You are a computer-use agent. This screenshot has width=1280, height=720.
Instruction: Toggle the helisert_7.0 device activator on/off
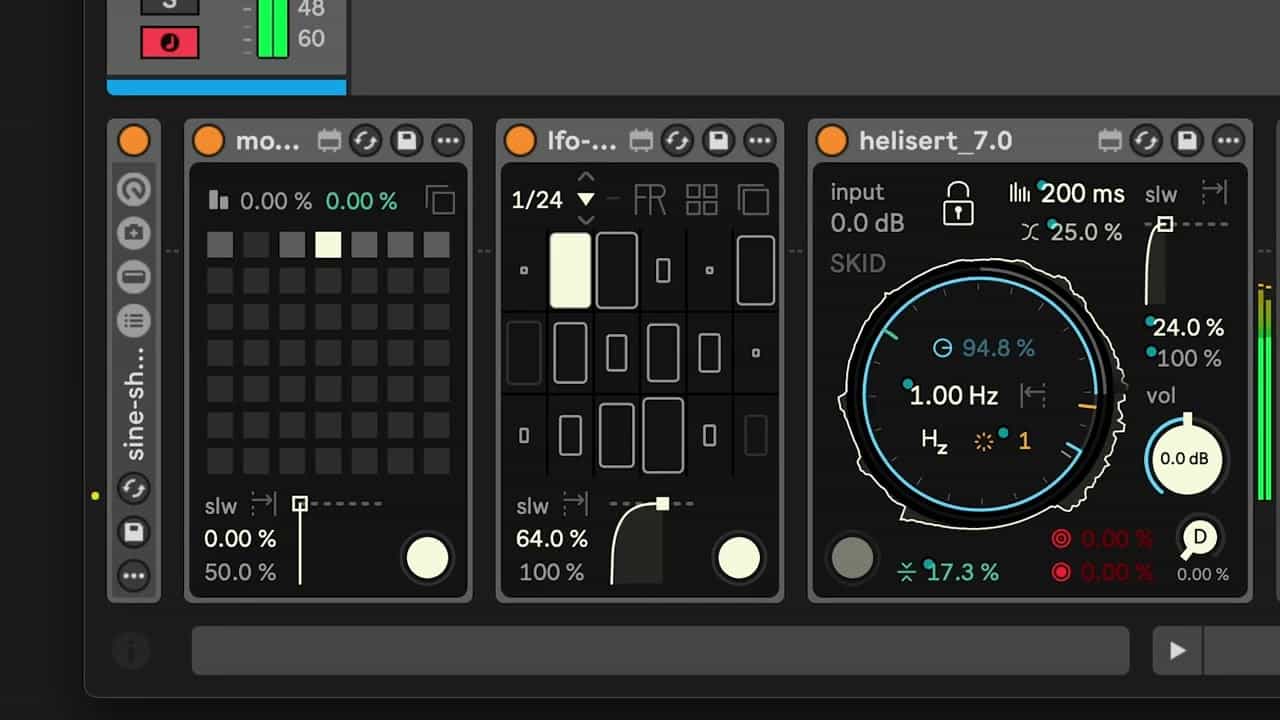(832, 141)
